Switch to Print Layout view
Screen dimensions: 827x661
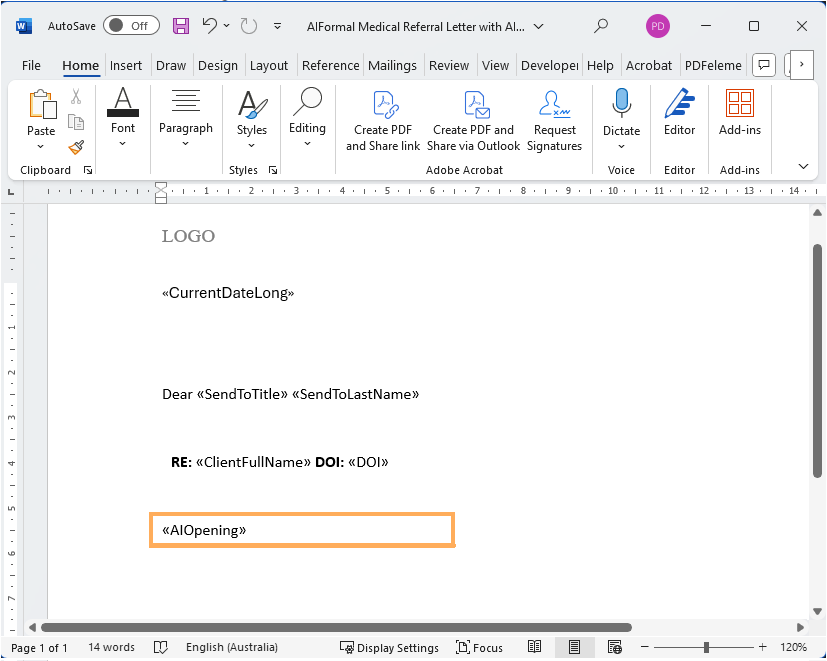574,647
